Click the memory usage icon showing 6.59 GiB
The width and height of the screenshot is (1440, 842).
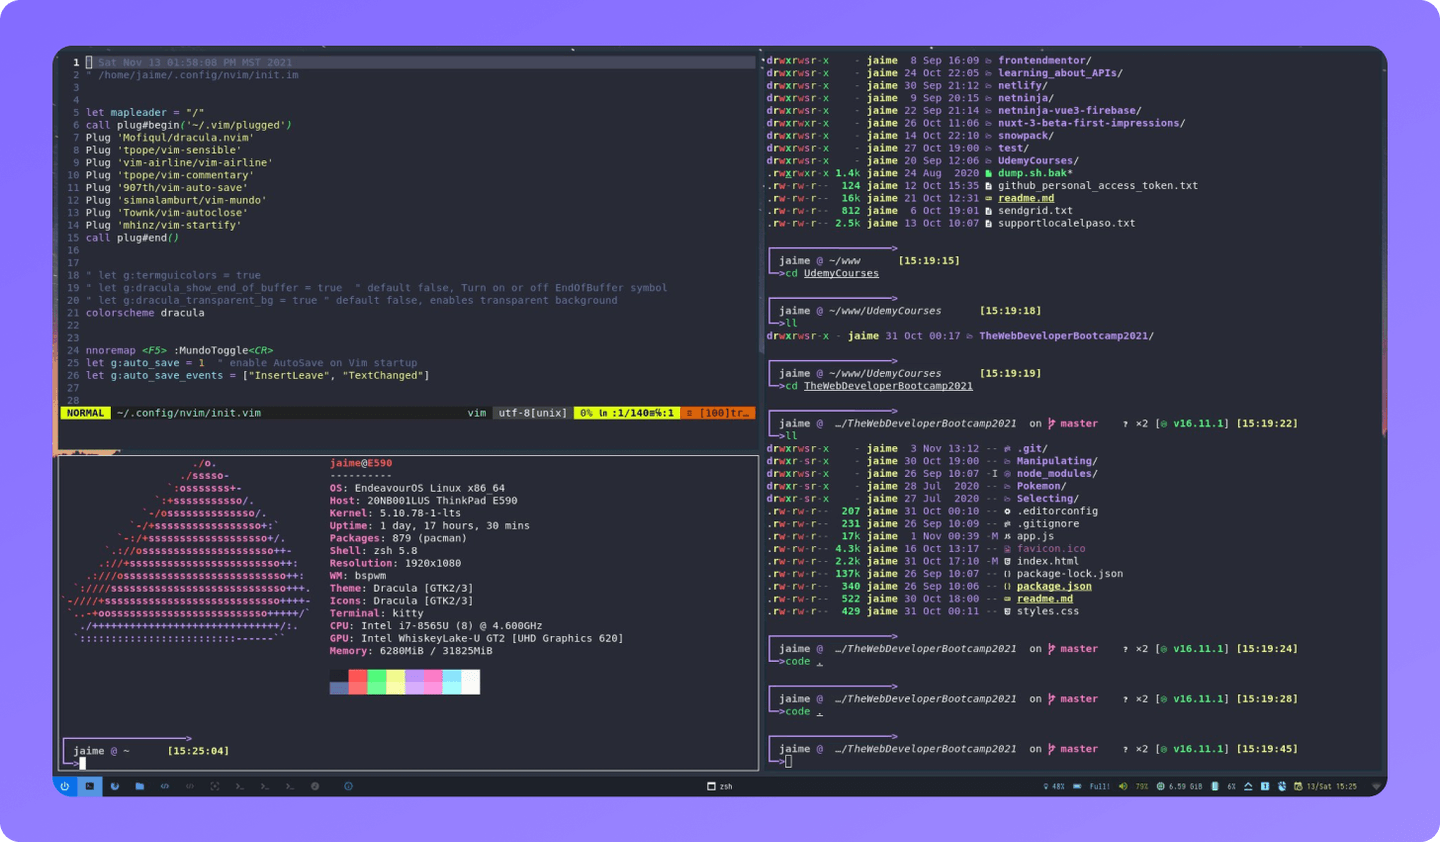[x=1161, y=786]
